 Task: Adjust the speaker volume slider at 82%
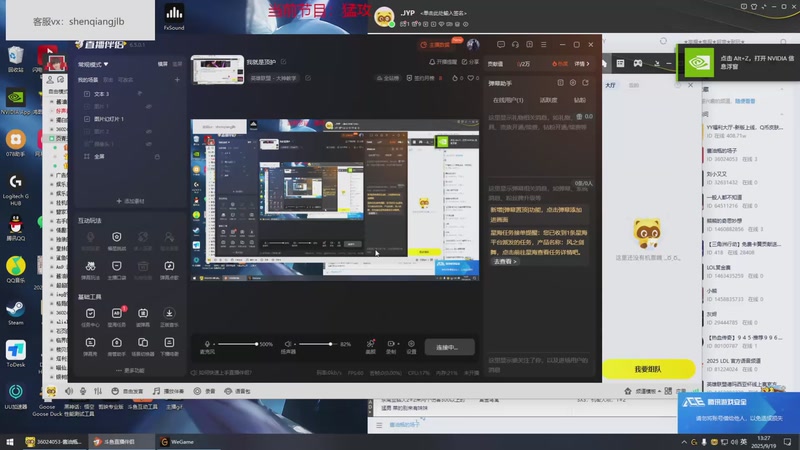[317, 344]
